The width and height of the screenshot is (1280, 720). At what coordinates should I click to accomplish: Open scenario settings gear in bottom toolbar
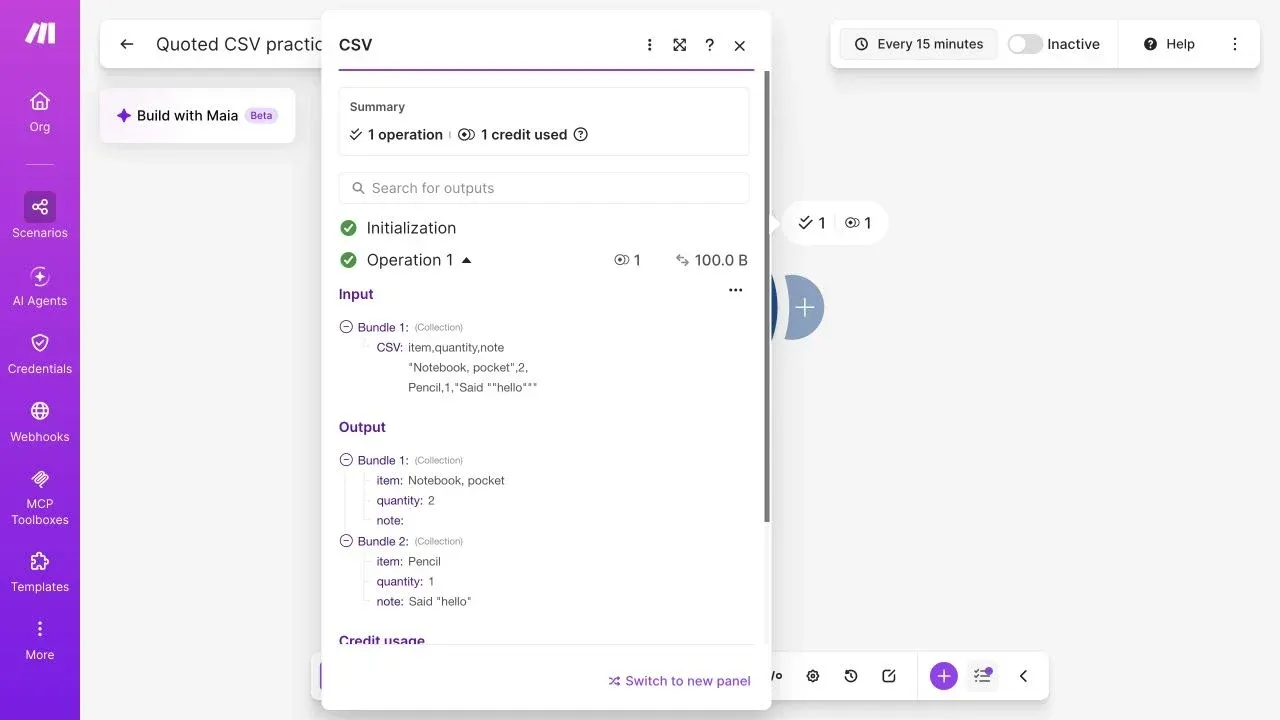click(813, 676)
